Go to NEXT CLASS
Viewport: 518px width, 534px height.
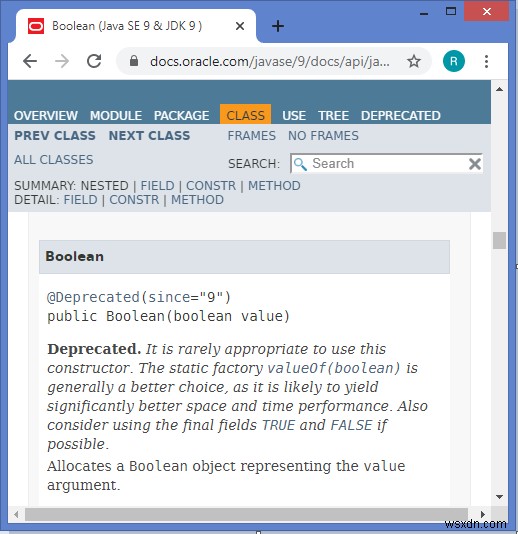click(x=149, y=136)
